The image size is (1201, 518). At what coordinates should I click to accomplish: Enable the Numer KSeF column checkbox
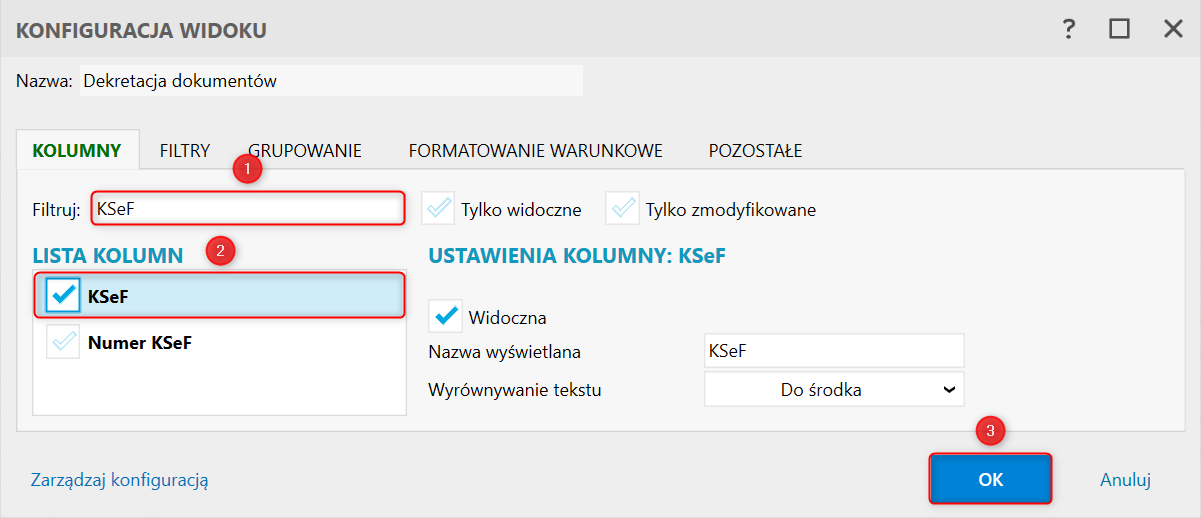63,343
